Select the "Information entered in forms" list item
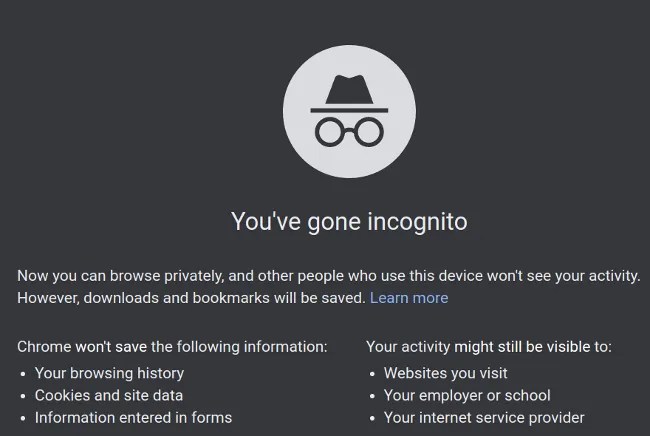This screenshot has height=436, width=650. [133, 417]
